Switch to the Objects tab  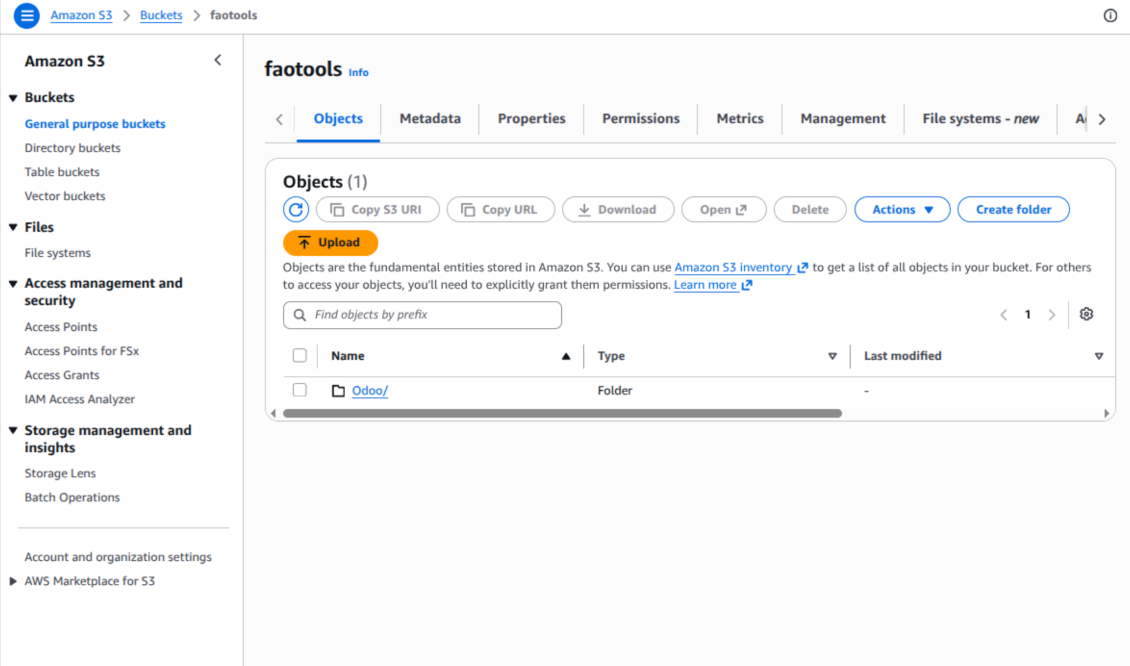click(338, 119)
